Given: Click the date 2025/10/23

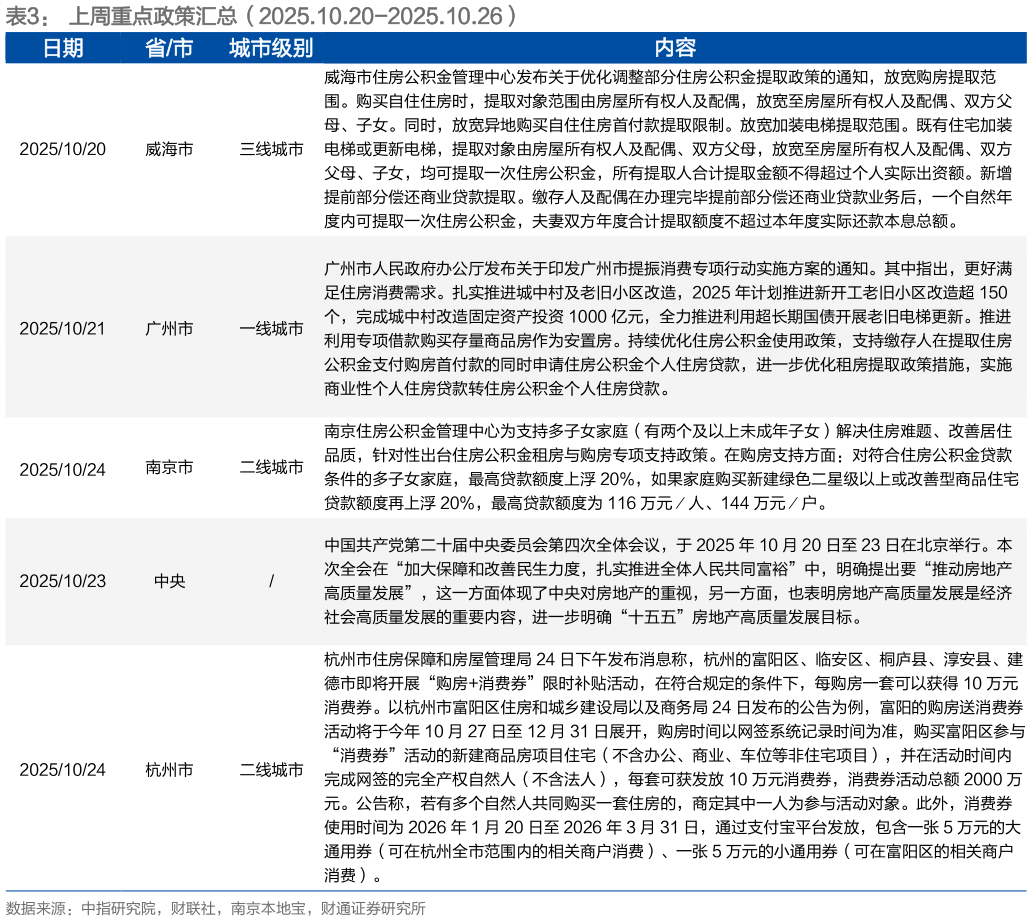Looking at the screenshot, I should pos(64,580).
